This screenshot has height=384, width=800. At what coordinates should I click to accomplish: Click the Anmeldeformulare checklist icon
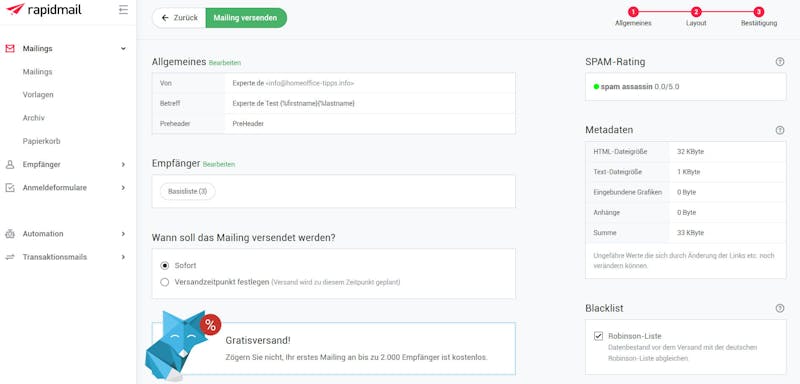point(10,188)
